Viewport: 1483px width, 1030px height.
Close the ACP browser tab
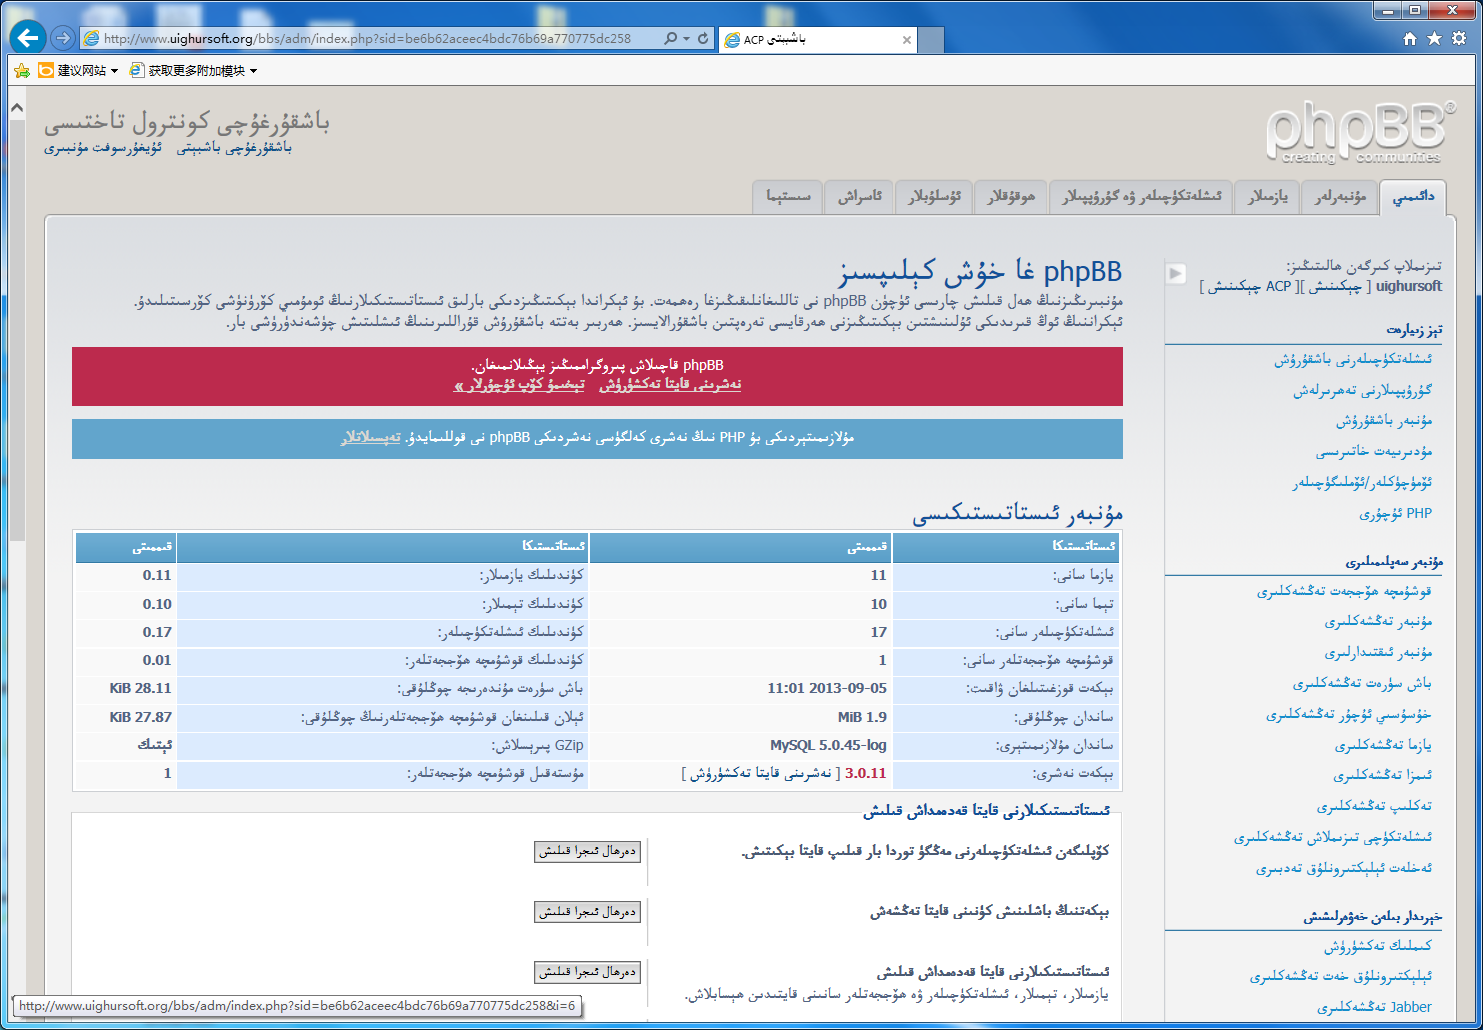tap(906, 40)
